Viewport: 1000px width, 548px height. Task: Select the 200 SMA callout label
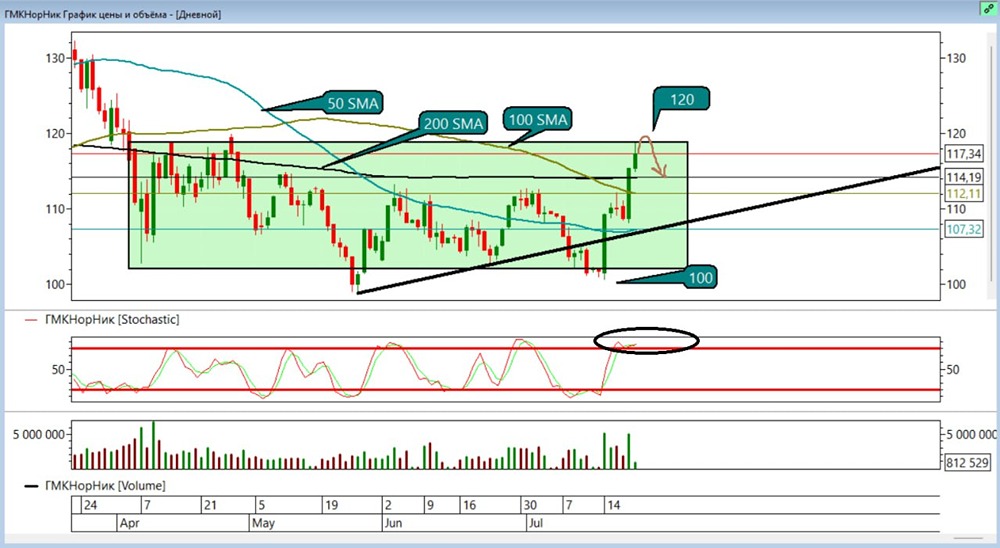(x=453, y=123)
